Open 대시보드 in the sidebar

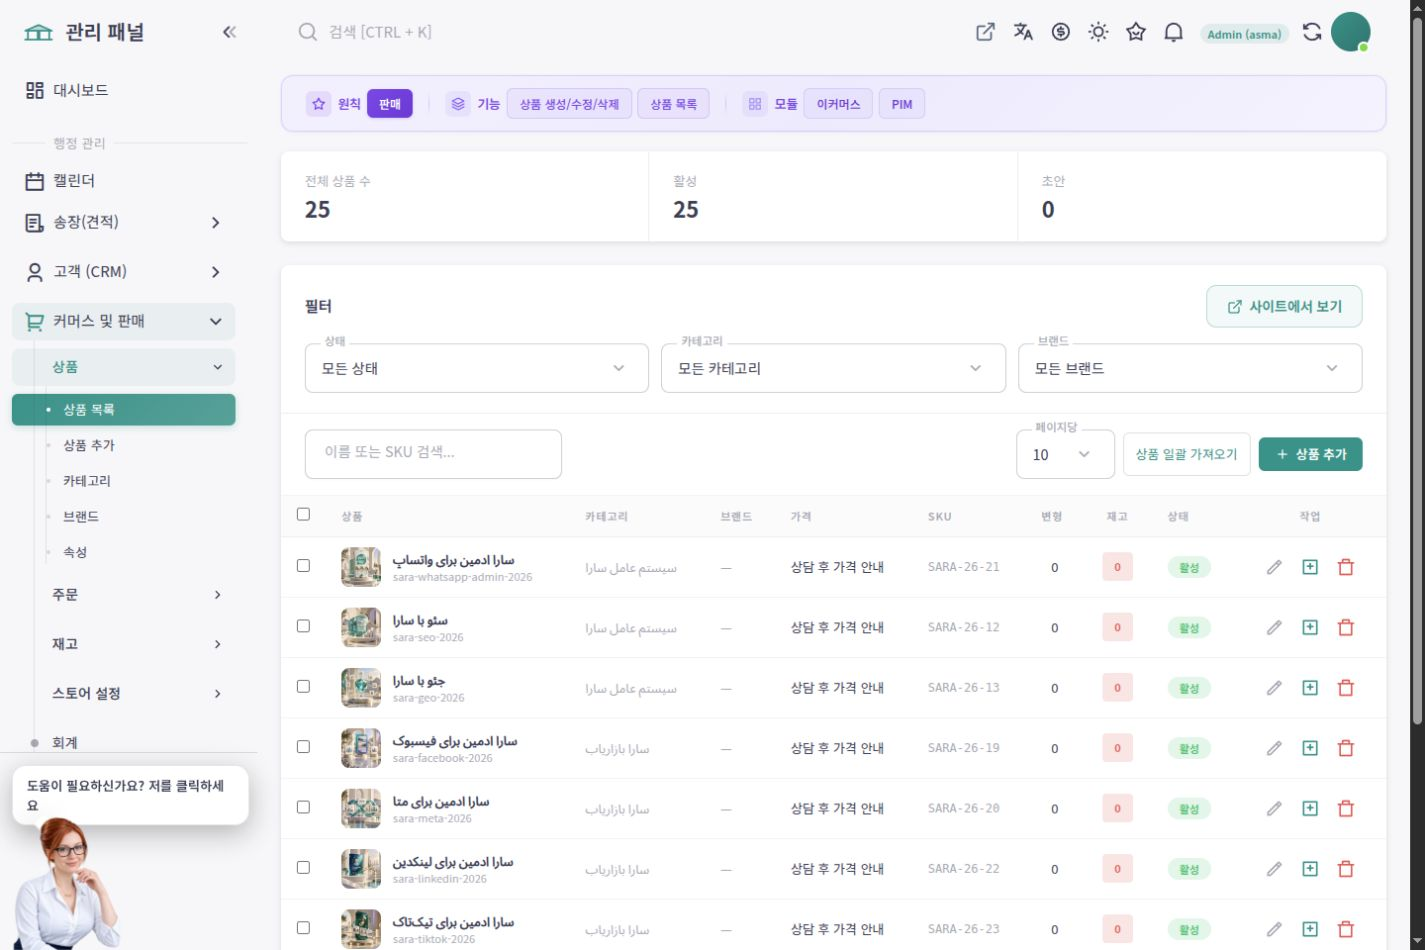pyautogui.click(x=124, y=90)
